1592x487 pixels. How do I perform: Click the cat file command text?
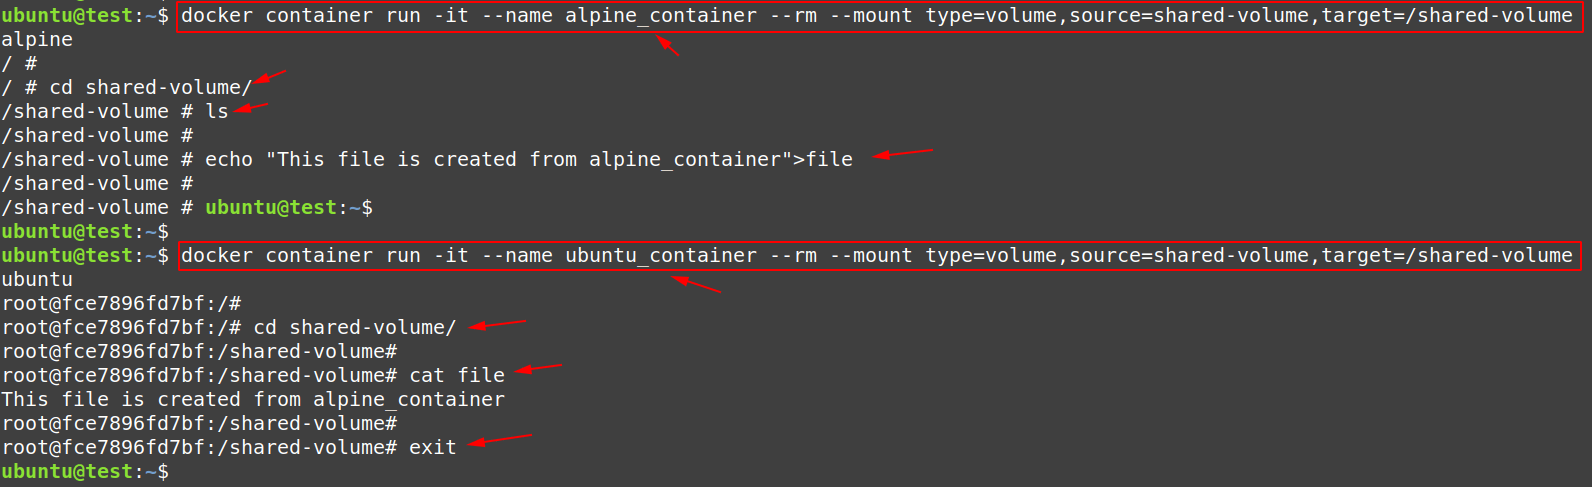coord(457,376)
